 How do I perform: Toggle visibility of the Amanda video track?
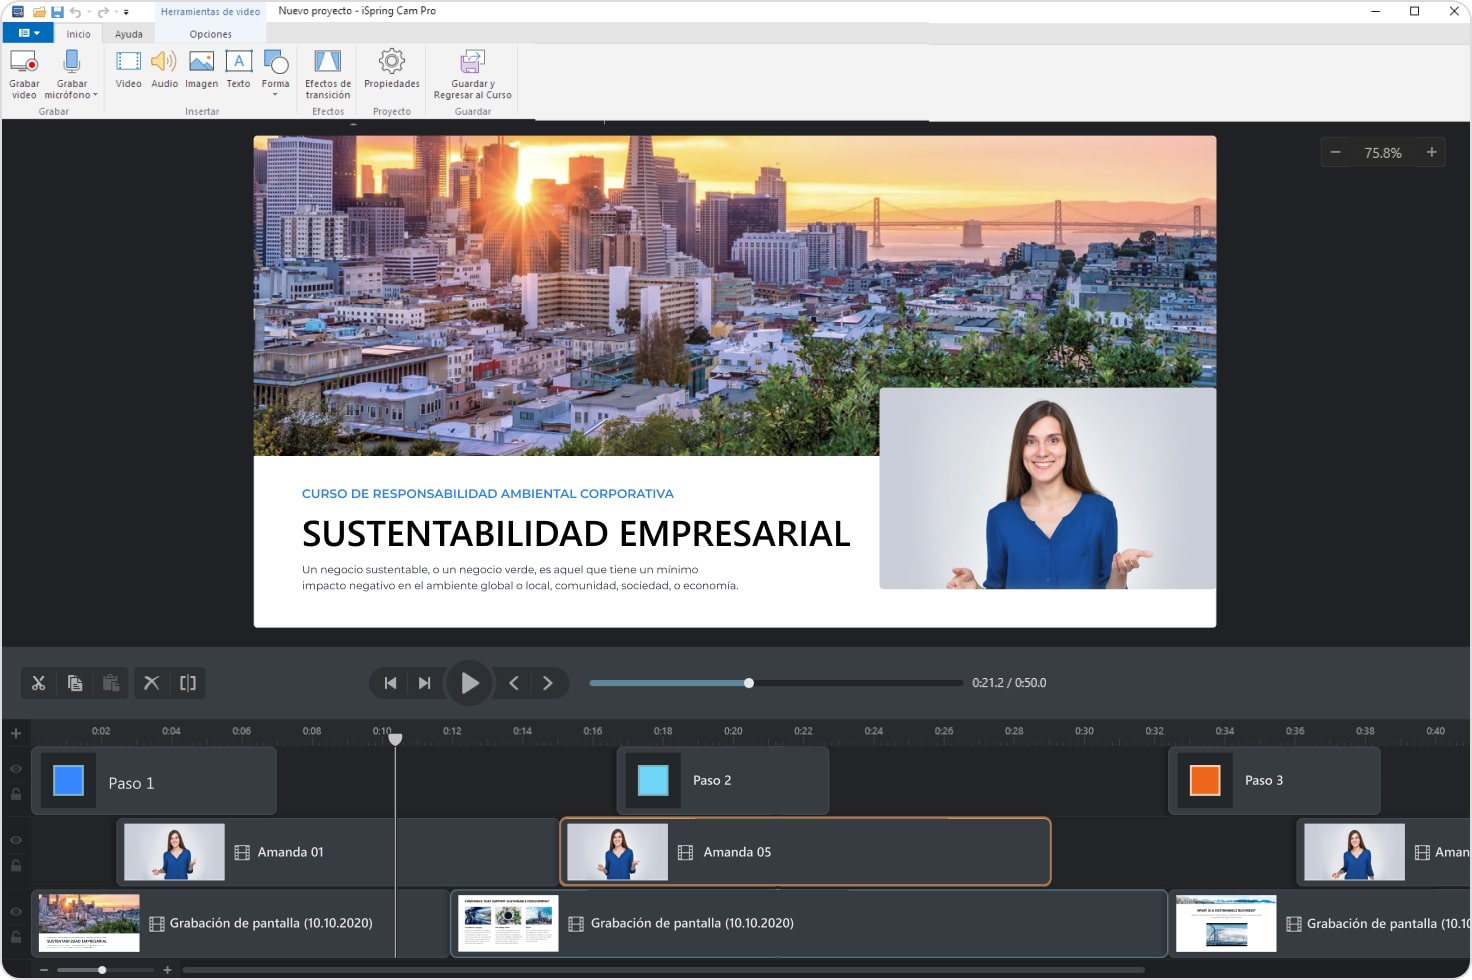(16, 840)
